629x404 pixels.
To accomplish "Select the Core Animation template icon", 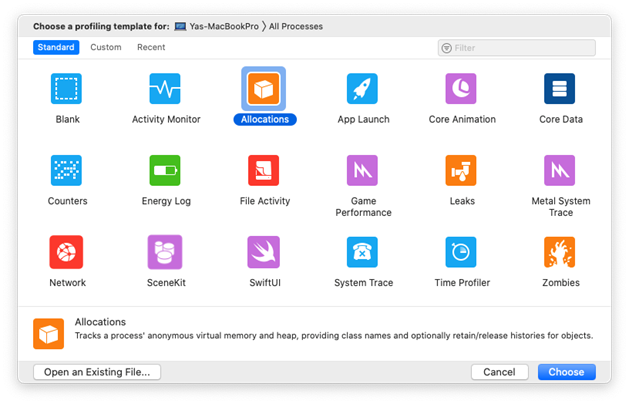I will pyautogui.click(x=461, y=89).
